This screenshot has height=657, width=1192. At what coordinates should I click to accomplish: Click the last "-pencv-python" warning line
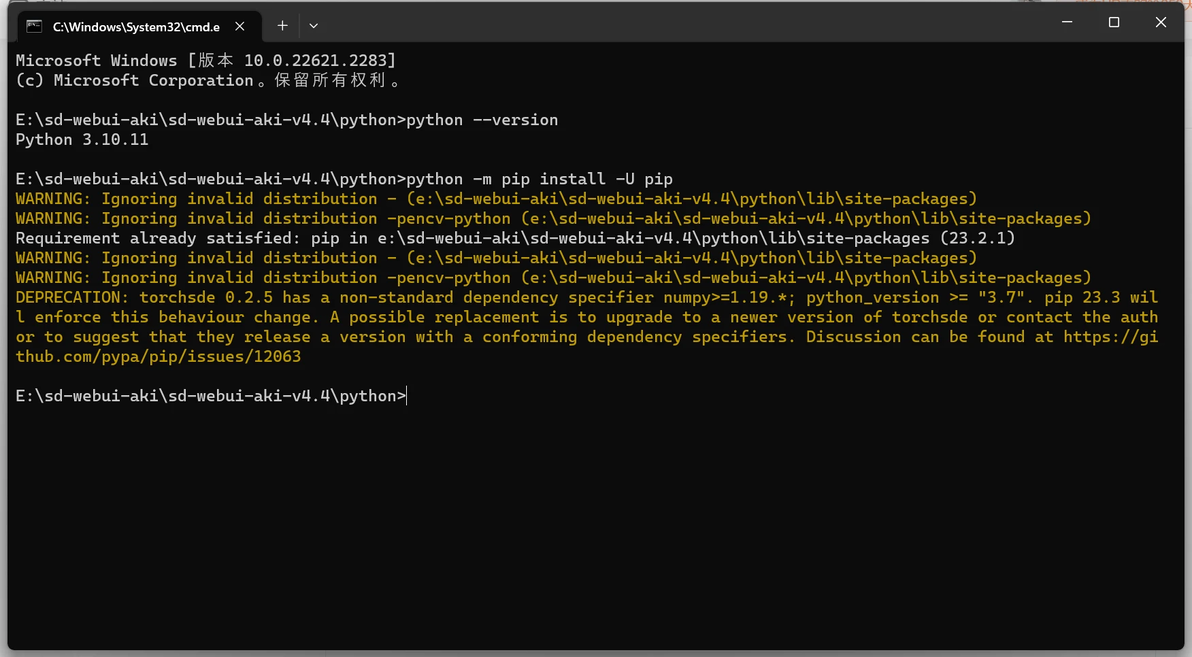553,278
